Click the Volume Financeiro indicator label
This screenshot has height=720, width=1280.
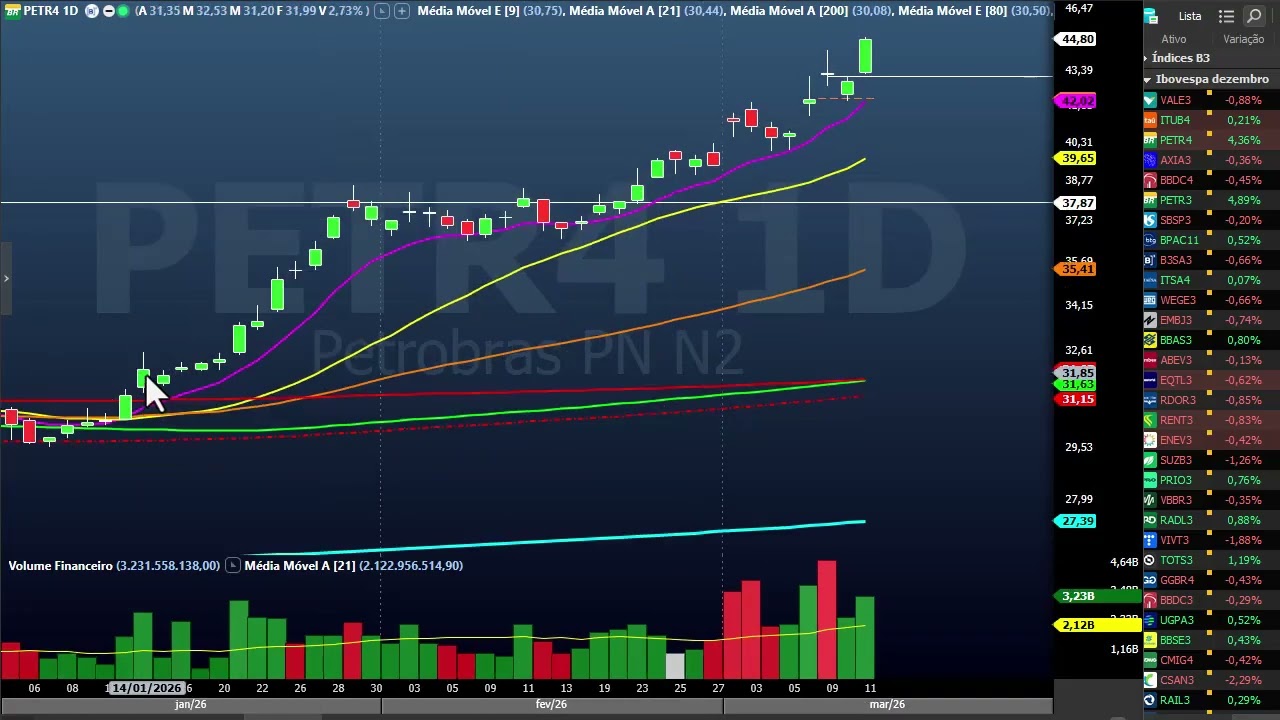(x=60, y=566)
